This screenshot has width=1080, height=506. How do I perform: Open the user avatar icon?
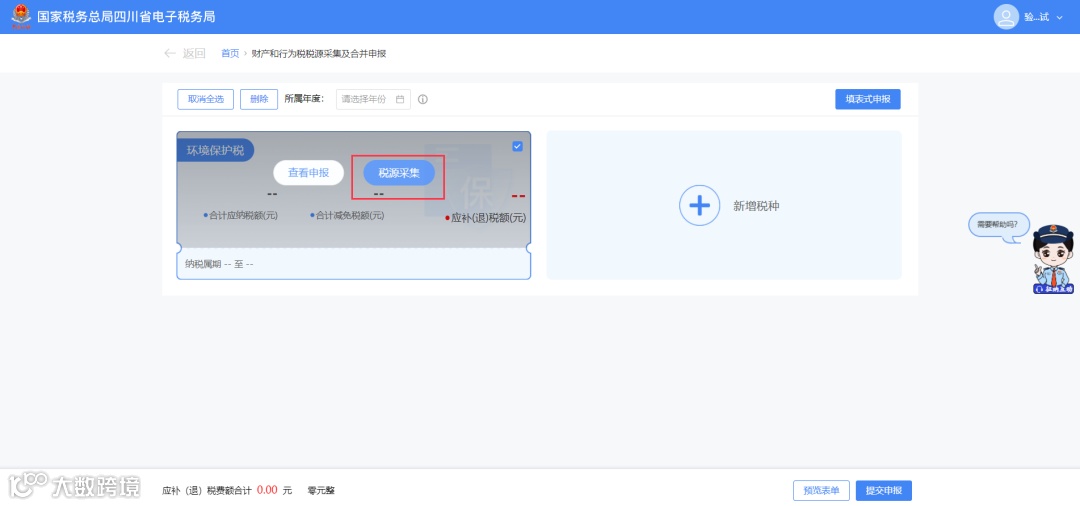pos(1006,17)
